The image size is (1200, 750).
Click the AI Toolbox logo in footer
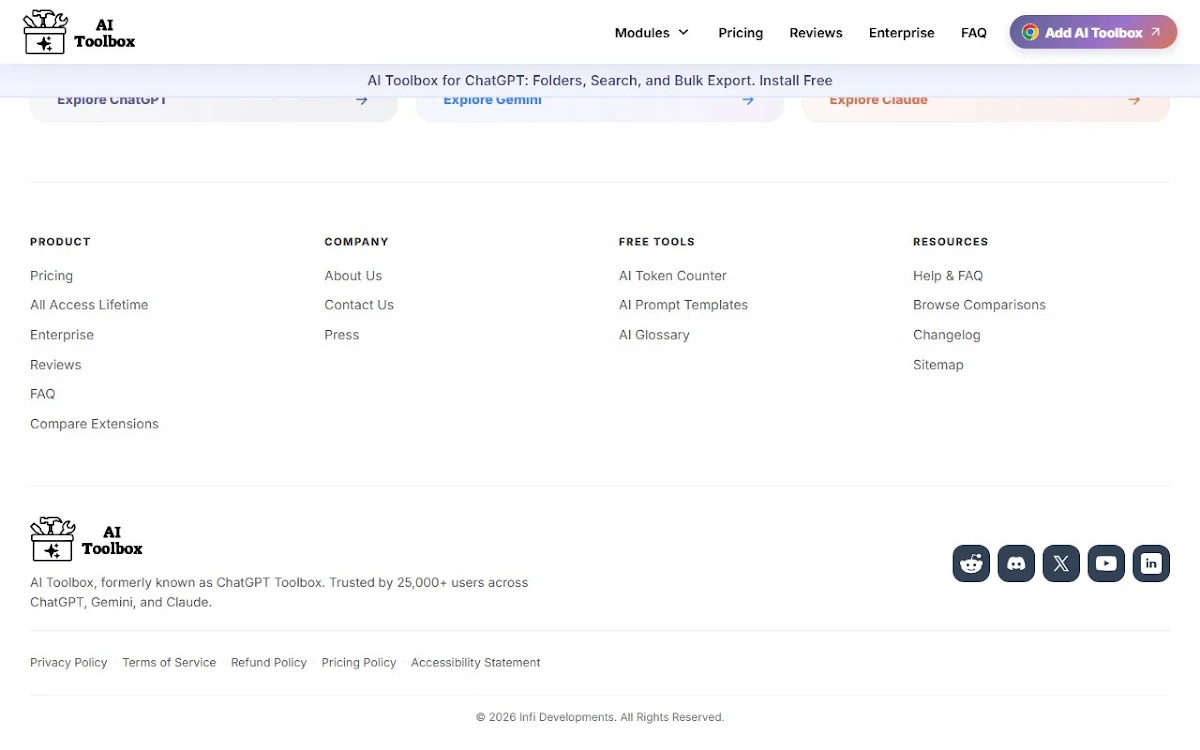click(87, 539)
